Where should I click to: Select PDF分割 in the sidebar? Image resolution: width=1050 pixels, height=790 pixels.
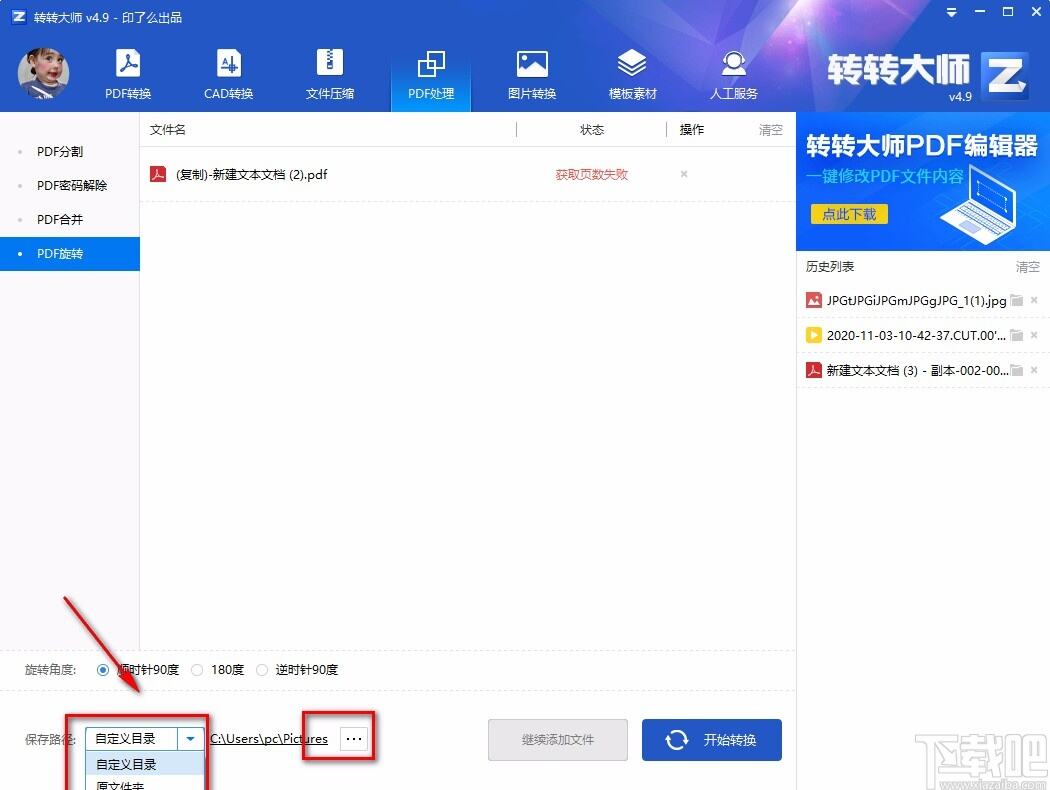(60, 151)
